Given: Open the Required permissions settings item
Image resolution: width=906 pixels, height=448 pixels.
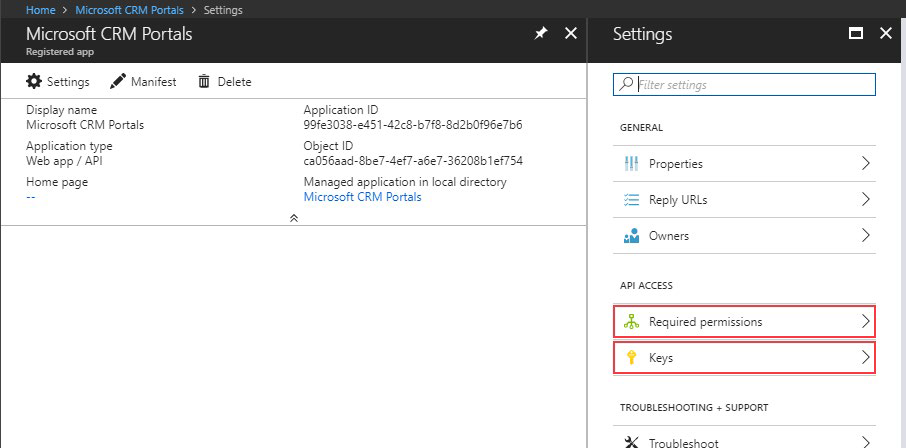Looking at the screenshot, I should pyautogui.click(x=744, y=322).
